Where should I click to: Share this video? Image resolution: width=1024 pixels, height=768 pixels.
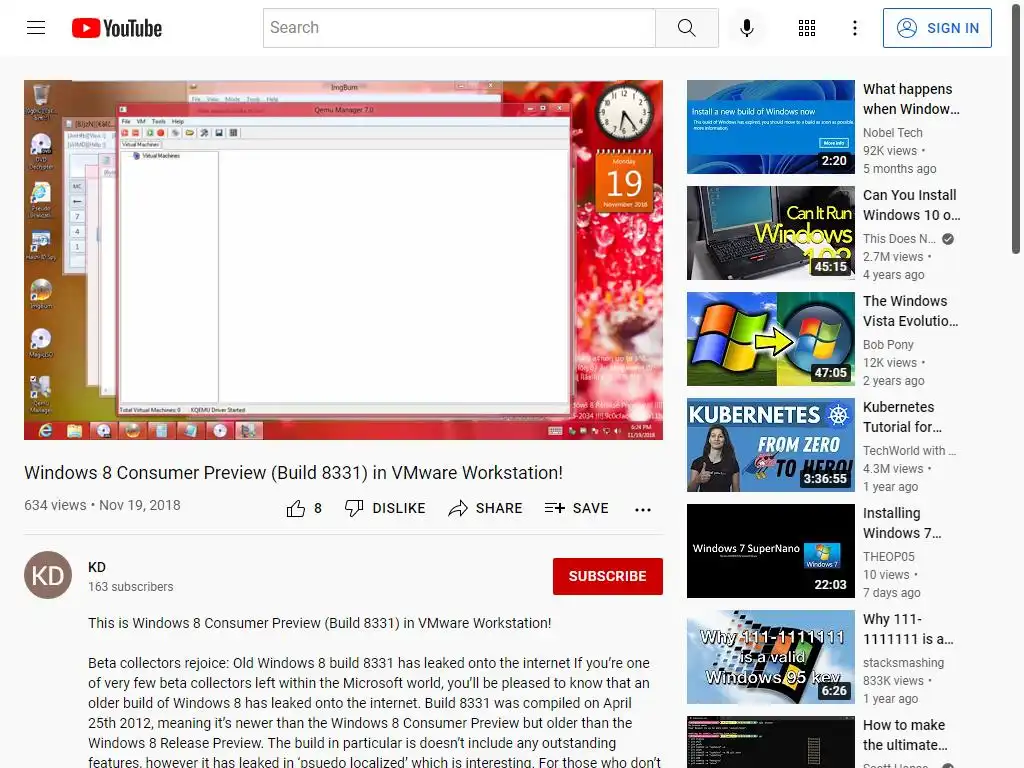(x=485, y=508)
